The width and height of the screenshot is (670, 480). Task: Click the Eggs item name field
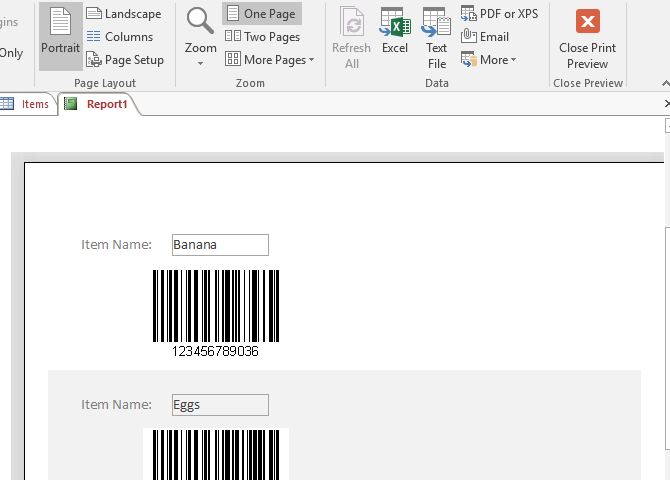[220, 405]
